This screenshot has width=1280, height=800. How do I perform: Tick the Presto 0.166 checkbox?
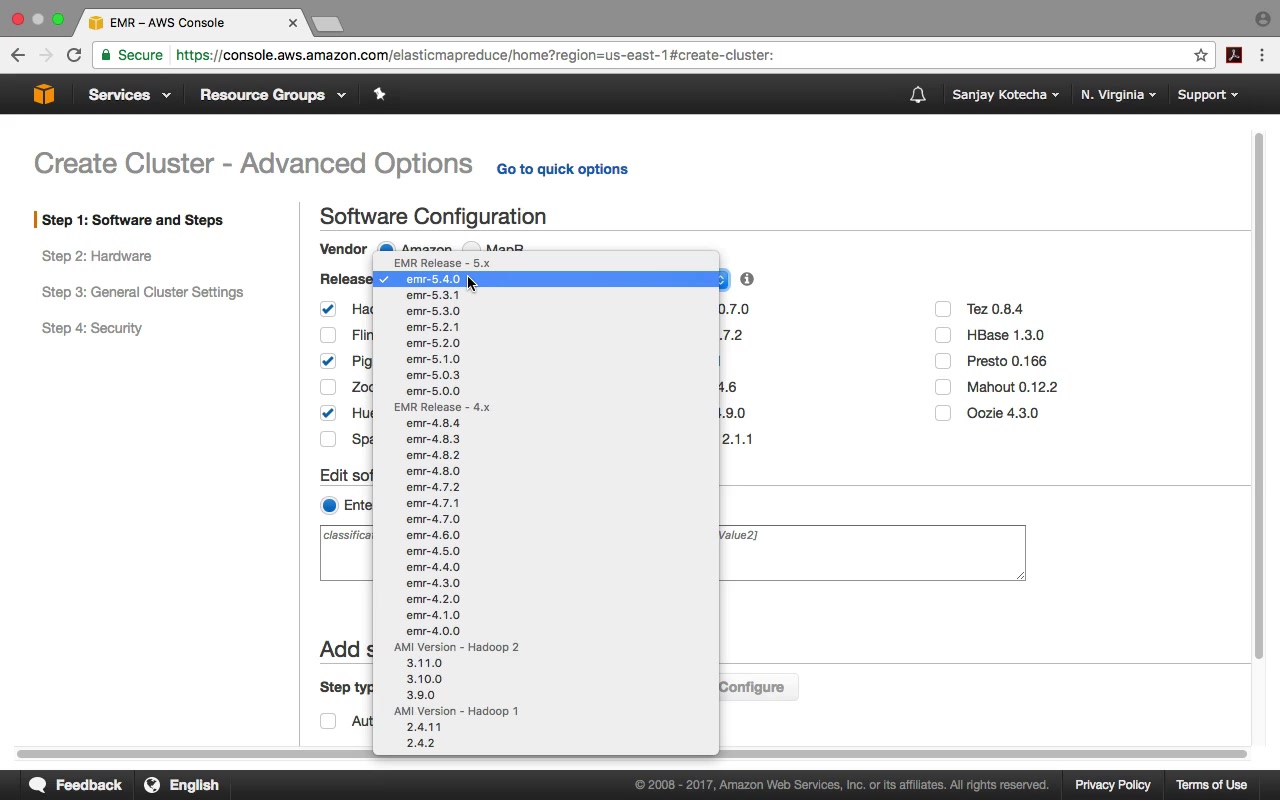(x=943, y=361)
